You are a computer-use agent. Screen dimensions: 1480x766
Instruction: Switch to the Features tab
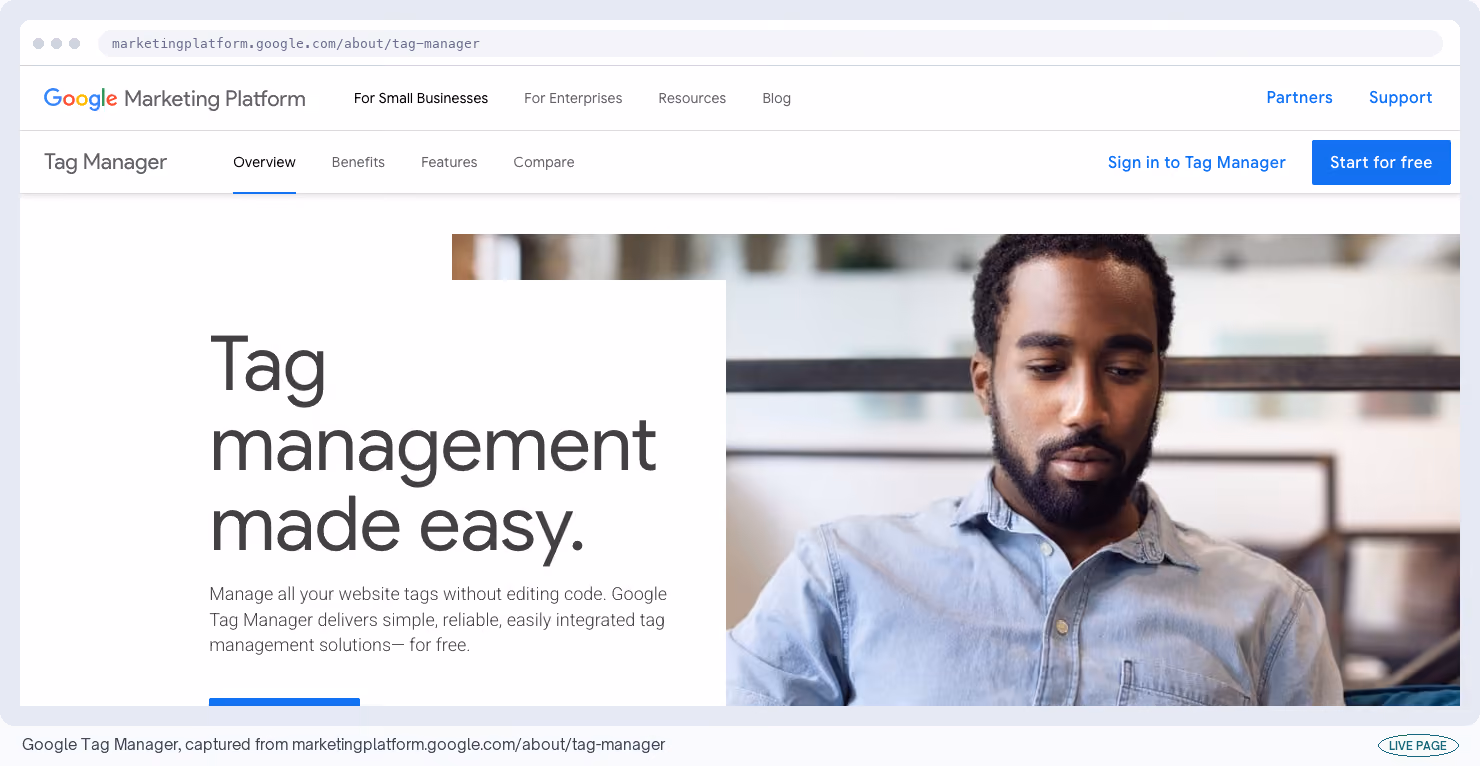pos(449,162)
